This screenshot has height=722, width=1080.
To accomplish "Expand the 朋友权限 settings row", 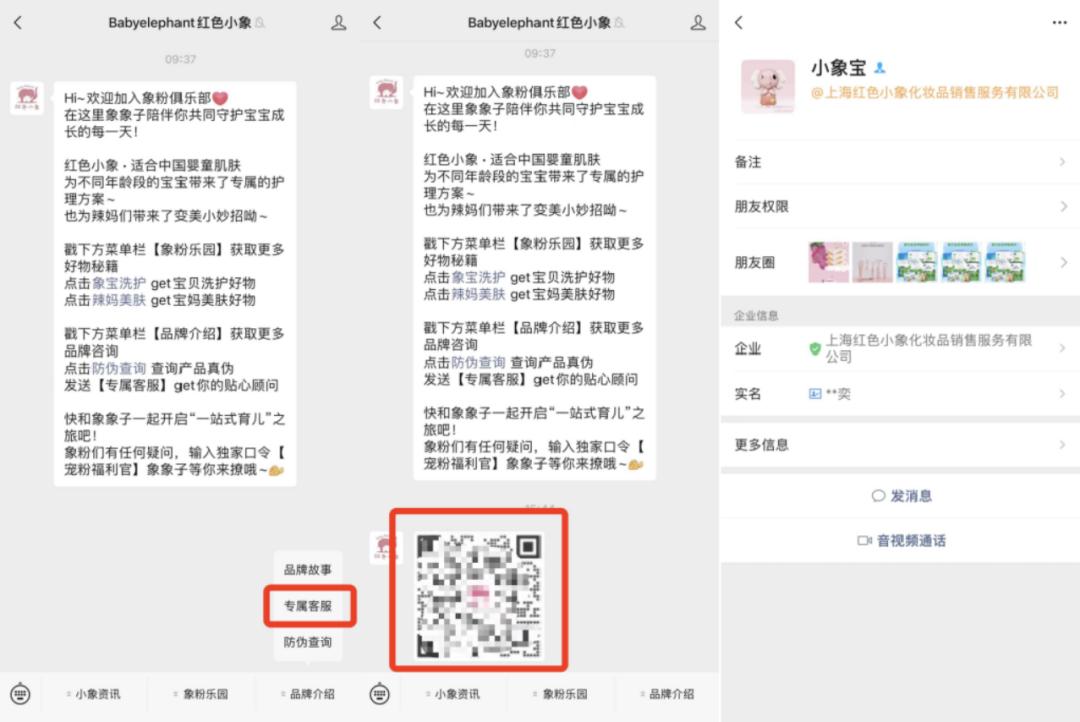I will (900, 206).
